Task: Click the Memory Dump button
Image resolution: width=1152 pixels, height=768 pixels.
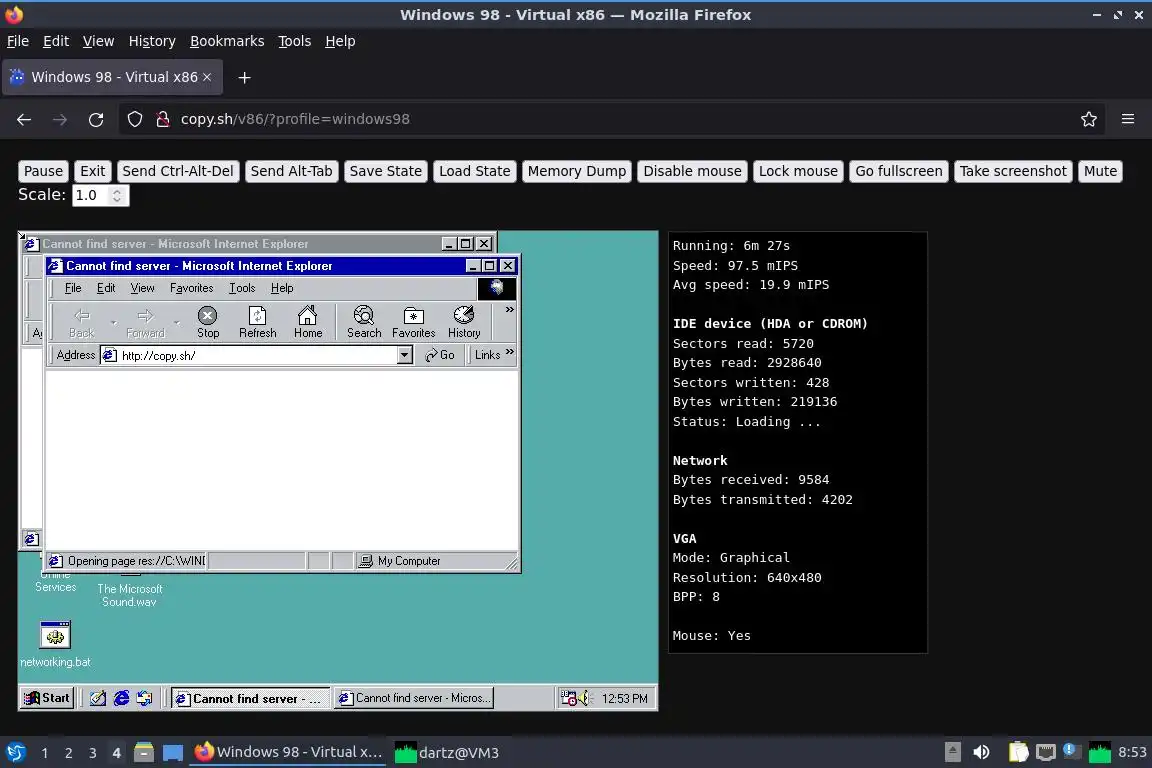Action: pos(577,171)
